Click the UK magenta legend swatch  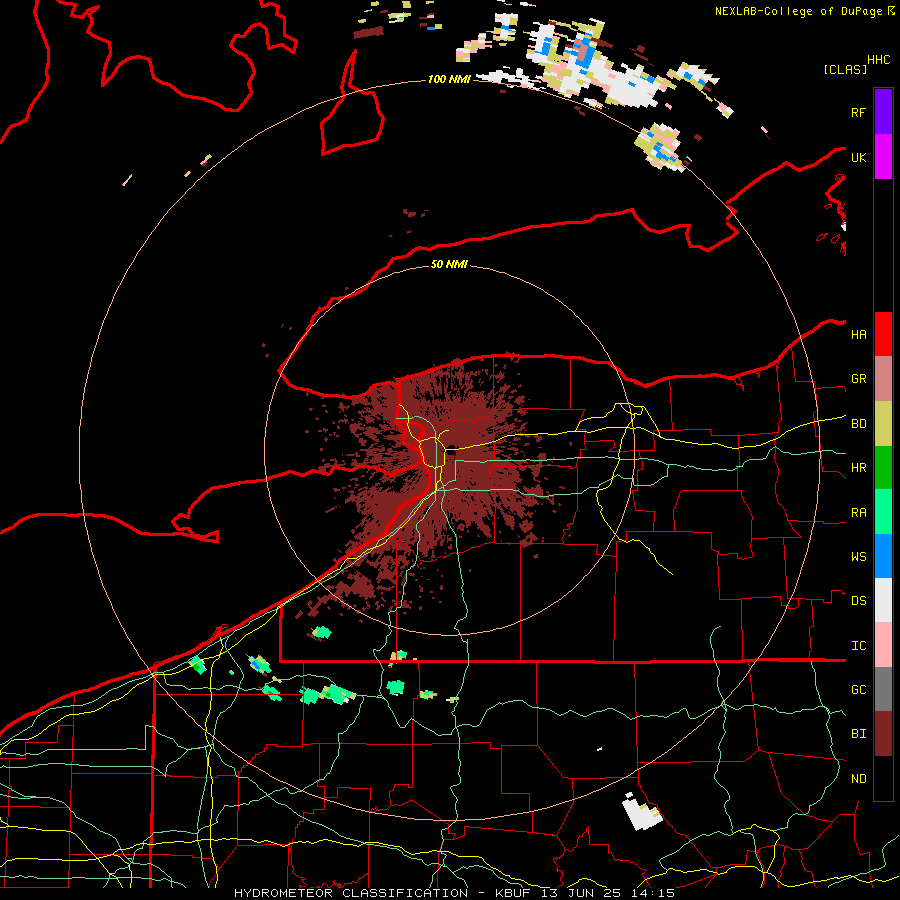point(883,157)
